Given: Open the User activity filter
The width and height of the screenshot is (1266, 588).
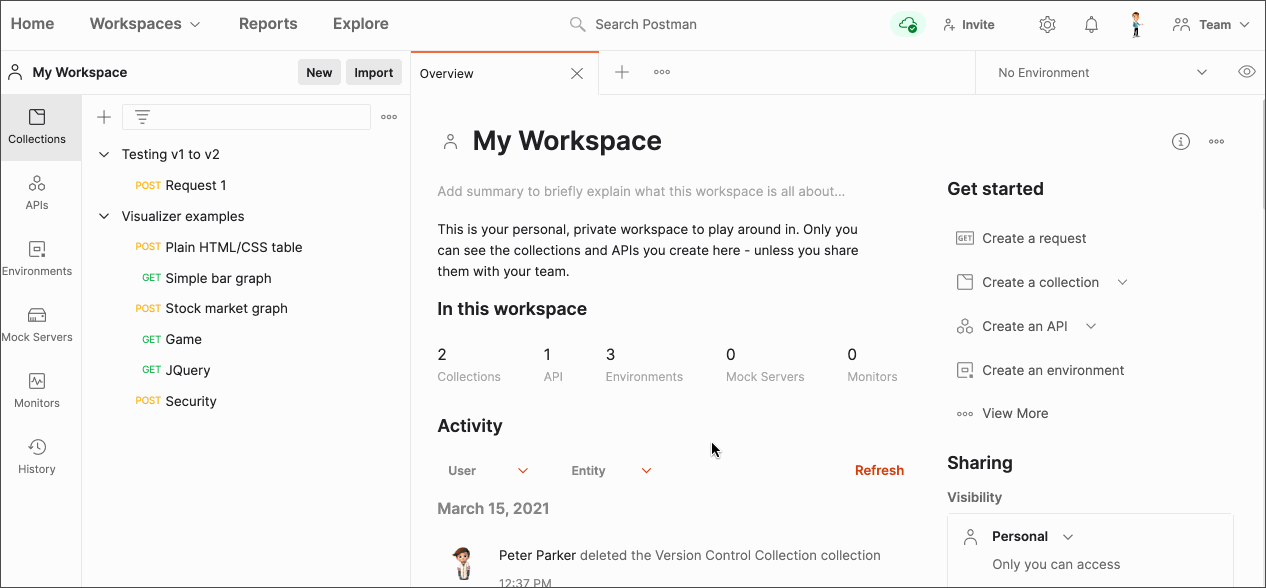Looking at the screenshot, I should pyautogui.click(x=488, y=470).
